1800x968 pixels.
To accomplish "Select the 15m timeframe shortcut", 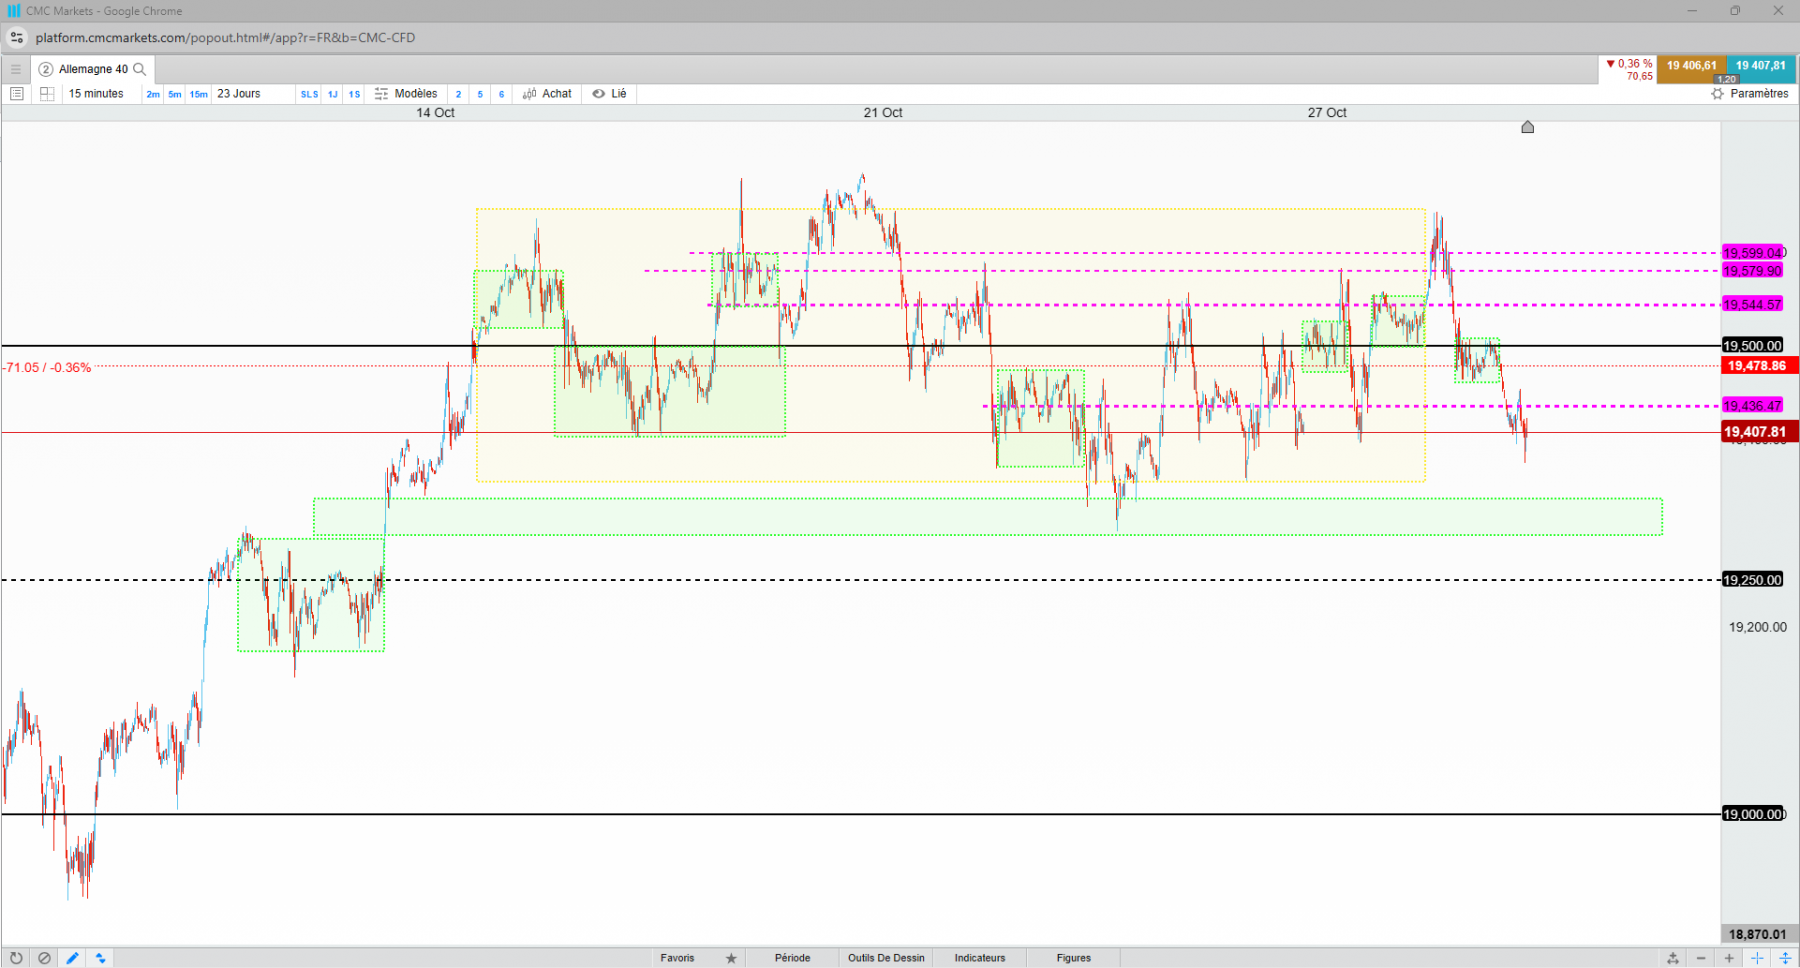I will [199, 94].
